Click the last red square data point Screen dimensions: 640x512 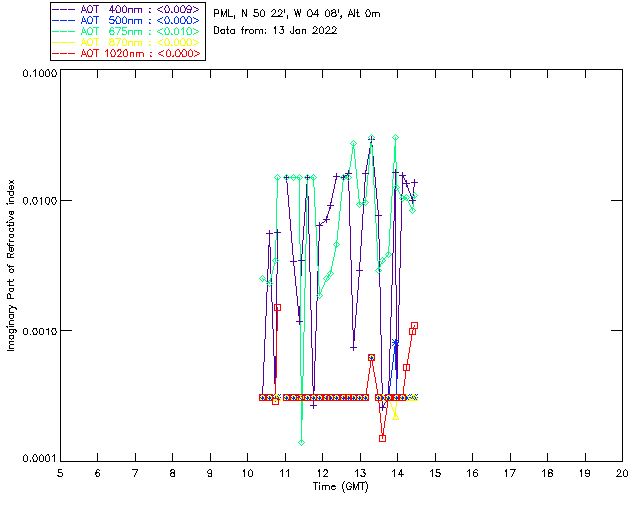pos(414,325)
